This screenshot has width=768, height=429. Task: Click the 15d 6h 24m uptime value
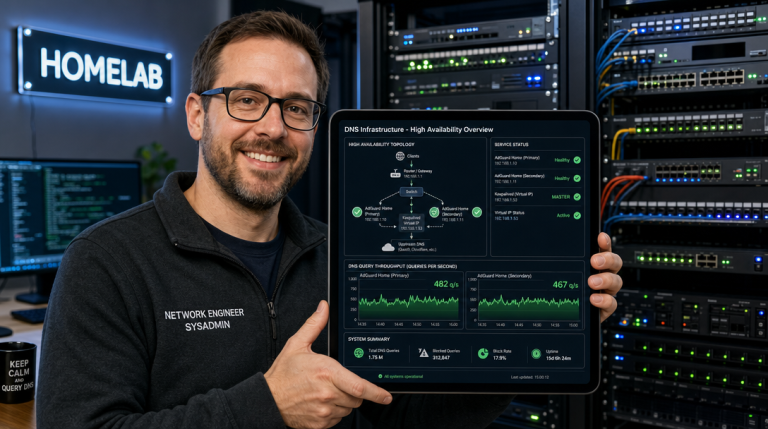pos(558,358)
